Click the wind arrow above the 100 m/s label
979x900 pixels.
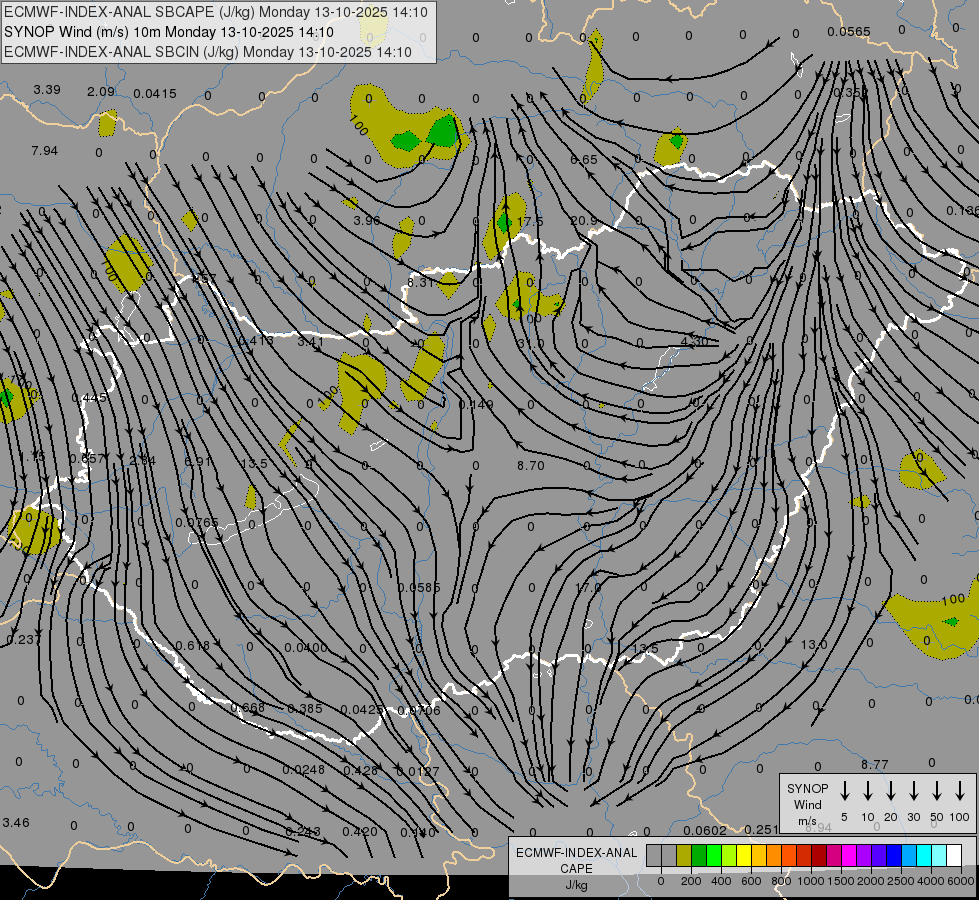point(960,790)
